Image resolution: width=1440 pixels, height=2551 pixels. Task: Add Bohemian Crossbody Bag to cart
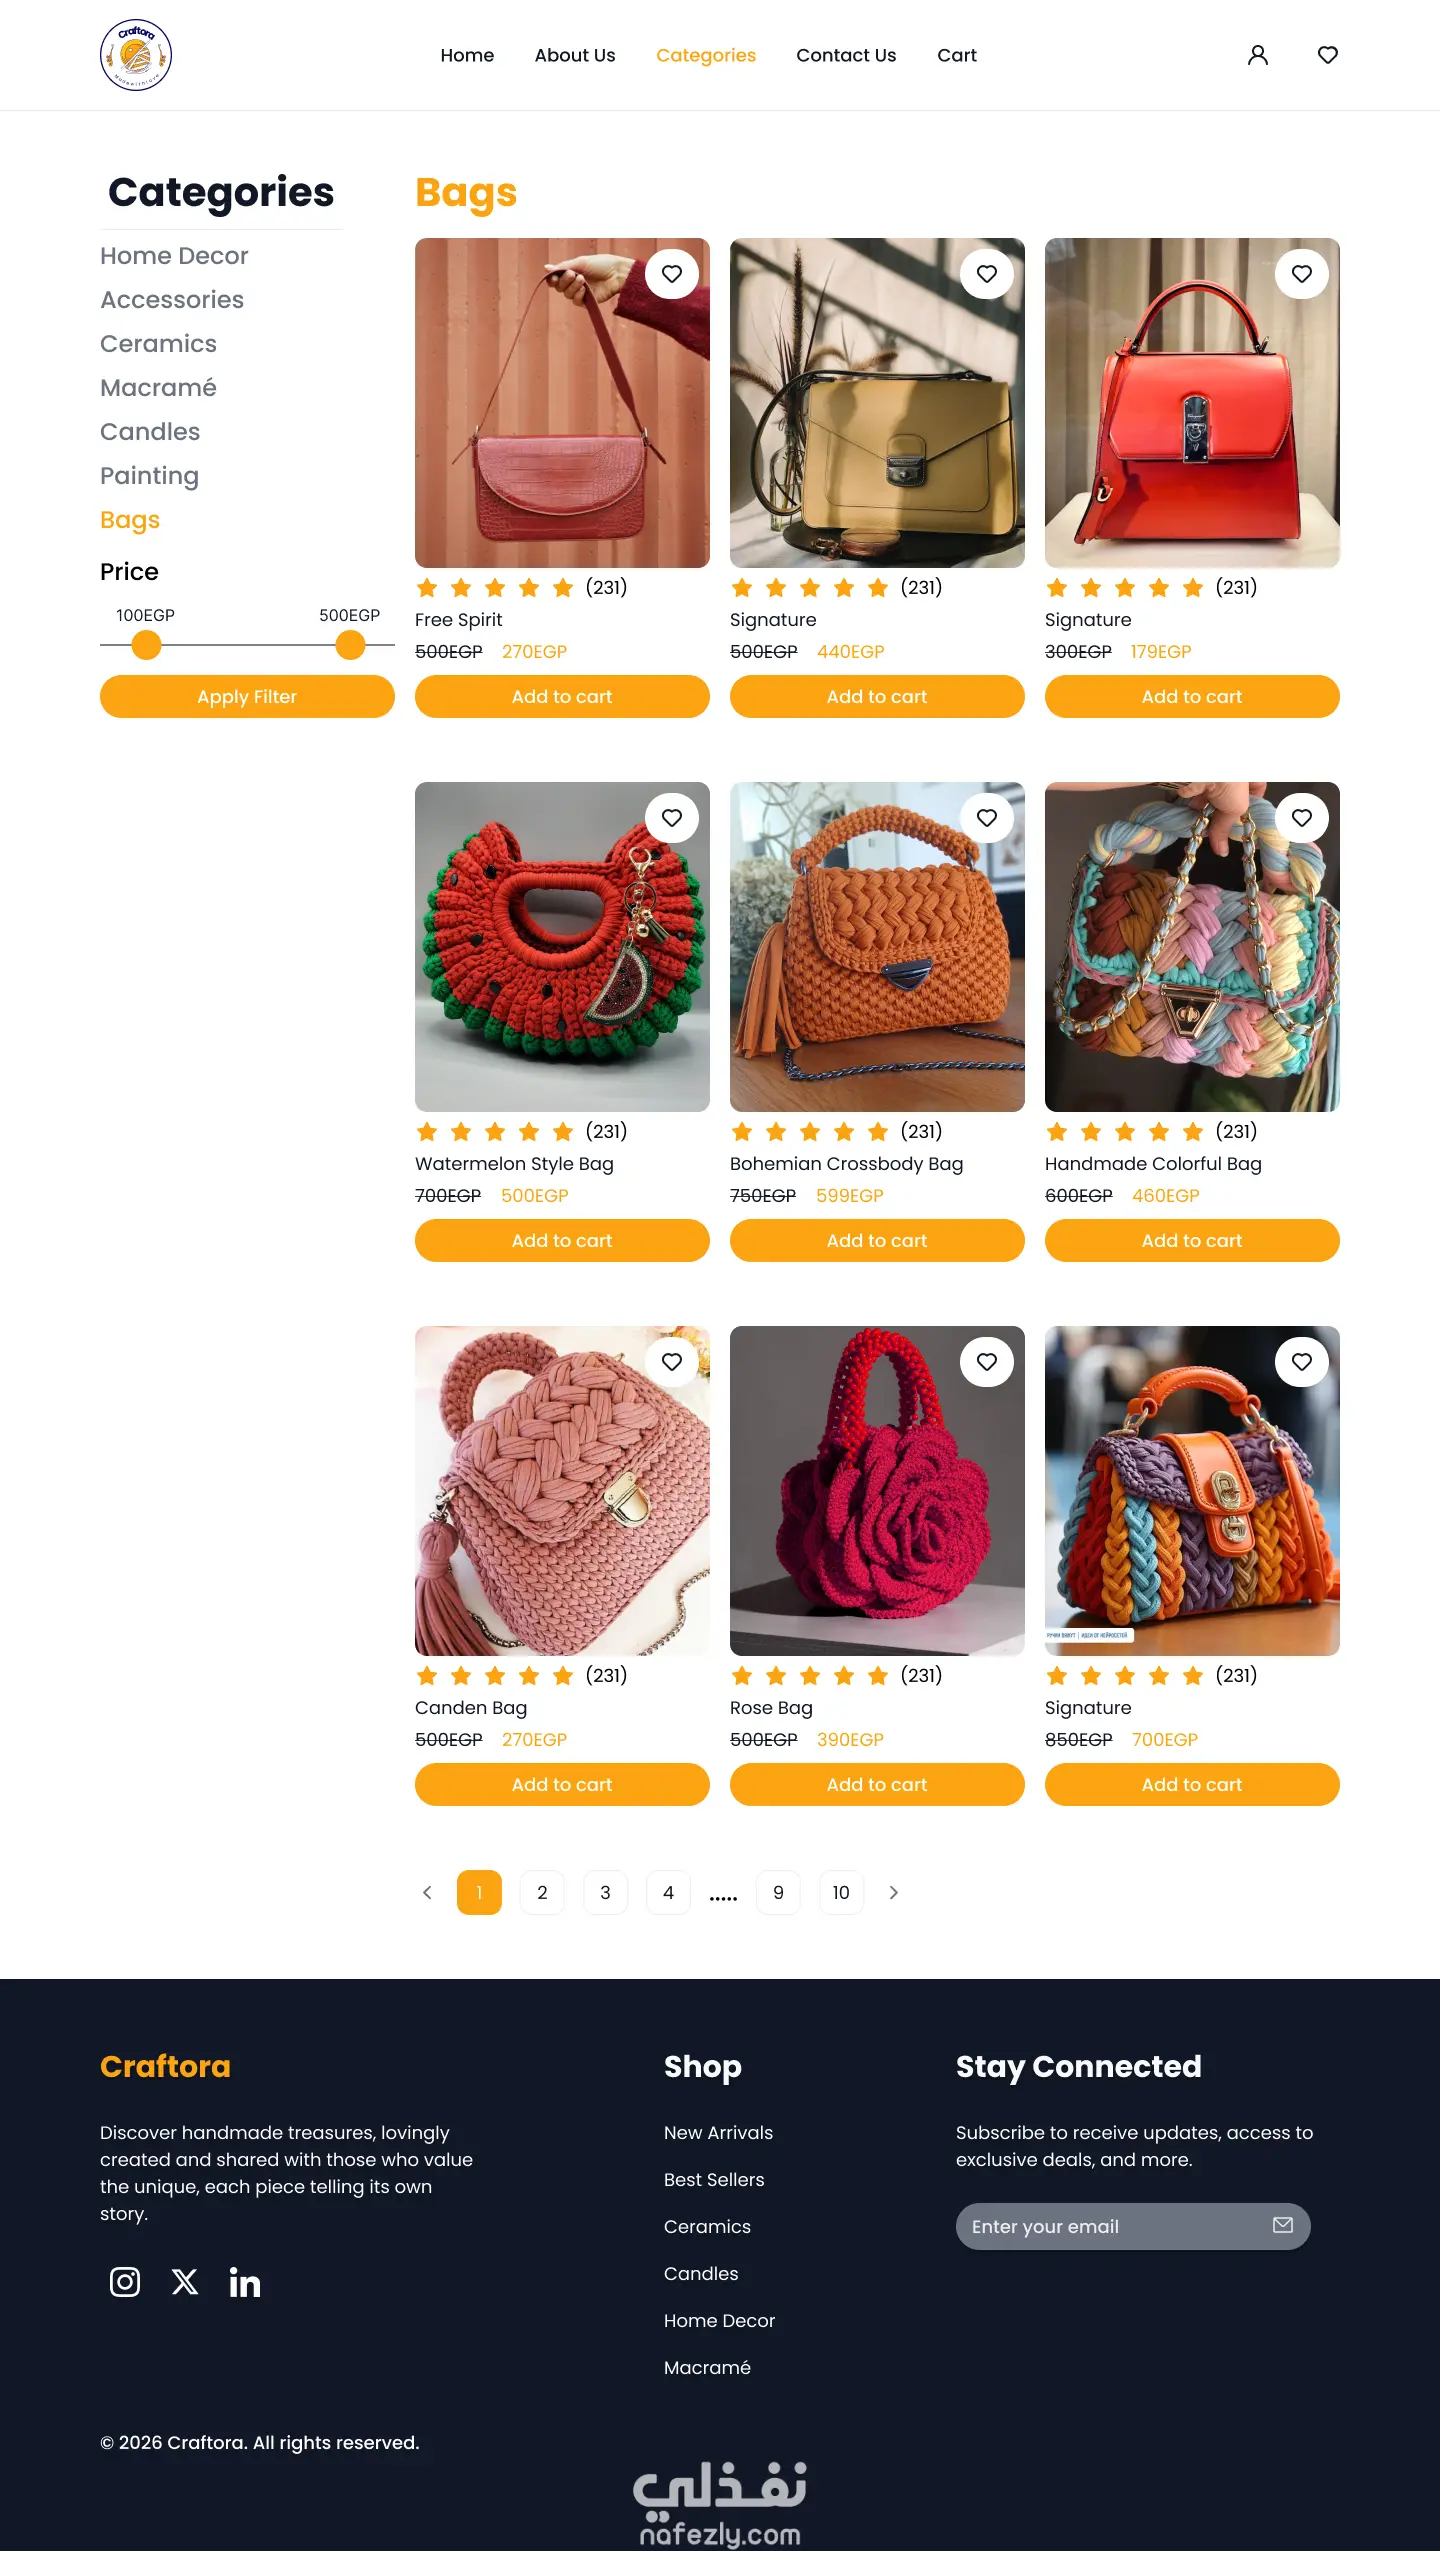877,1241
